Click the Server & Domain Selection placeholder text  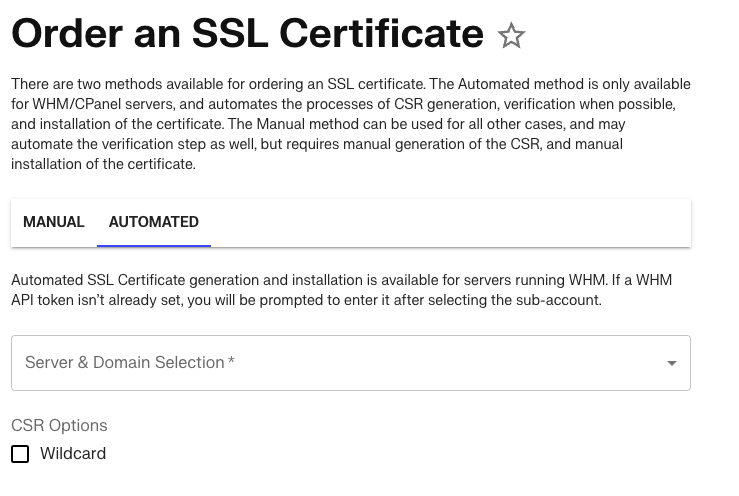pyautogui.click(x=124, y=363)
